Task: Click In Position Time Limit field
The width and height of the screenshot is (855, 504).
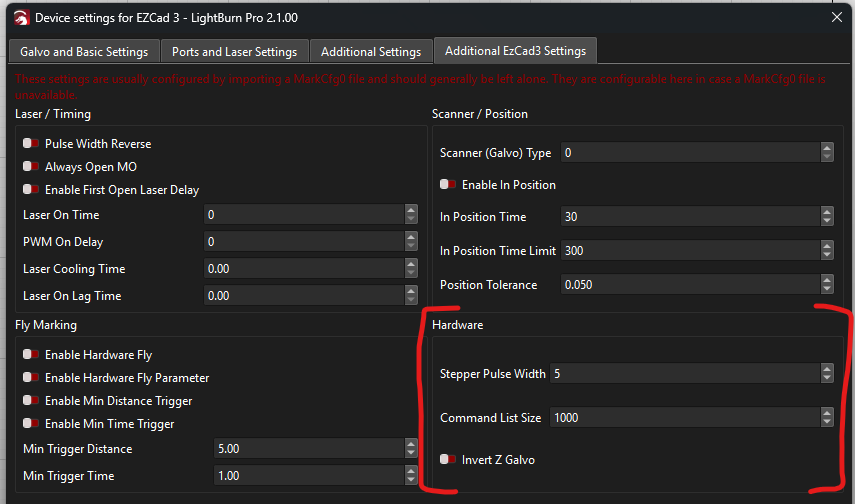Action: coord(690,250)
